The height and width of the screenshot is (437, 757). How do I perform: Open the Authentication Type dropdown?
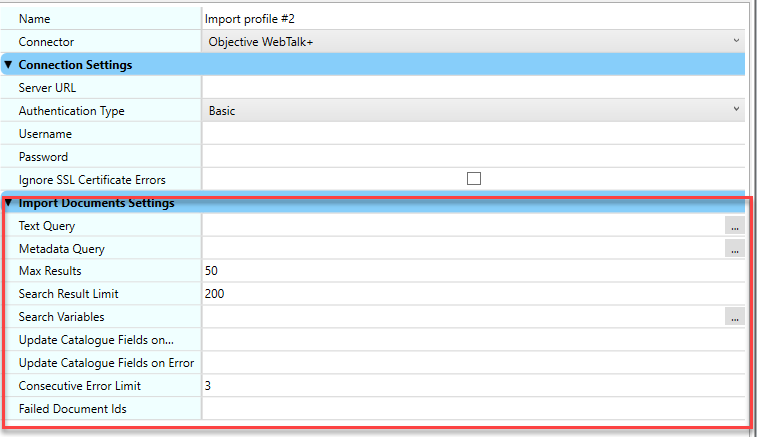[x=474, y=111]
